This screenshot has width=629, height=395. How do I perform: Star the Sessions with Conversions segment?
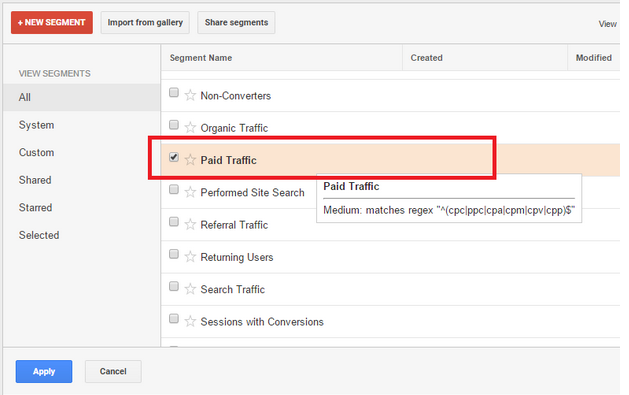click(190, 321)
